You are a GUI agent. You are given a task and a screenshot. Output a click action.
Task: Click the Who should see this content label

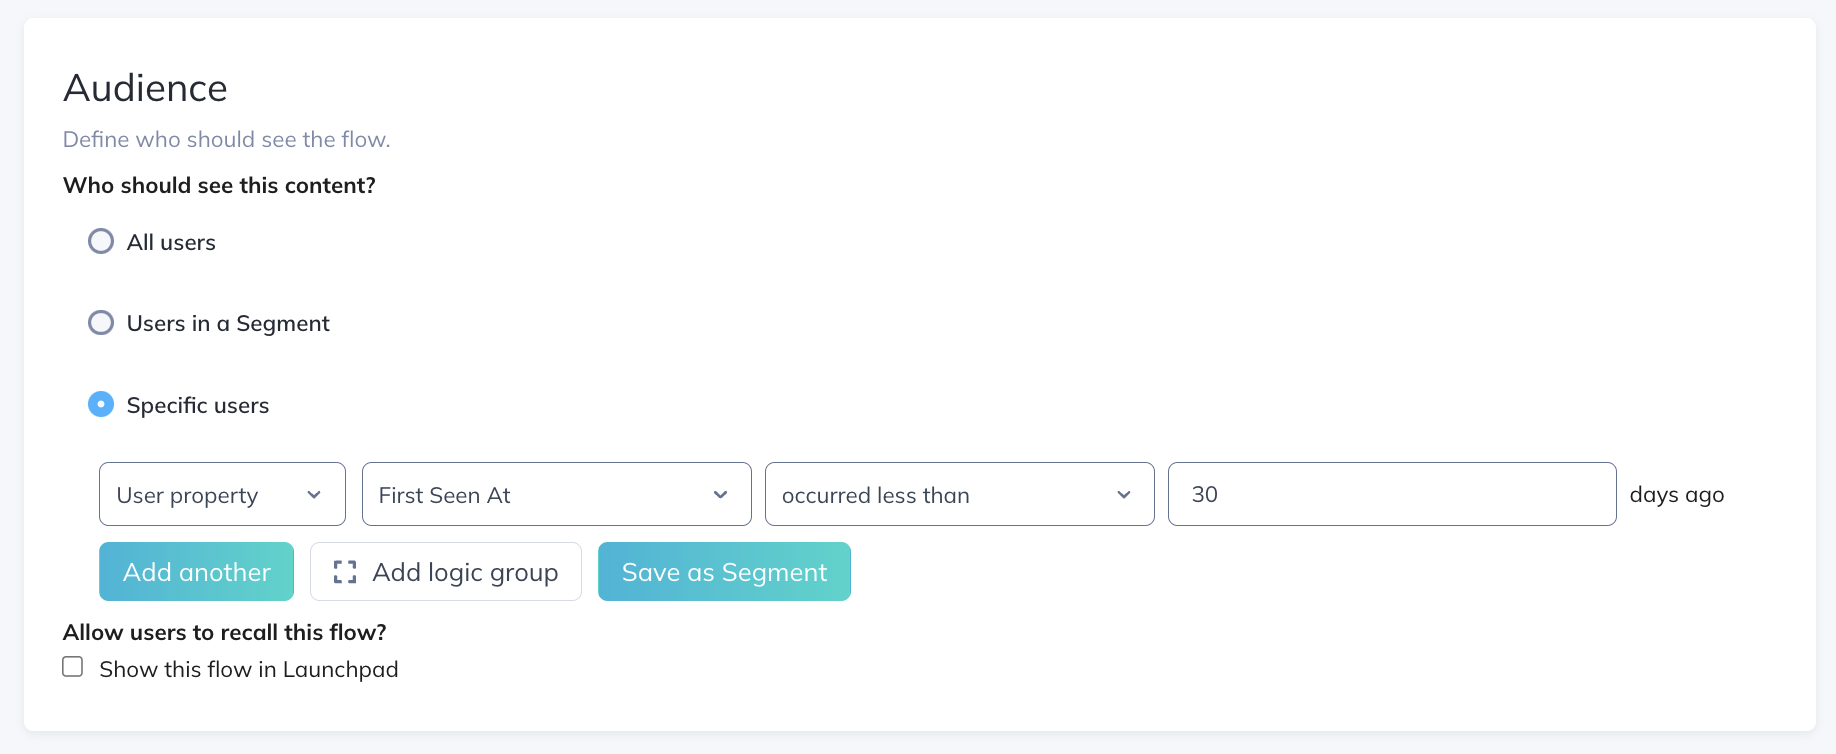(219, 185)
